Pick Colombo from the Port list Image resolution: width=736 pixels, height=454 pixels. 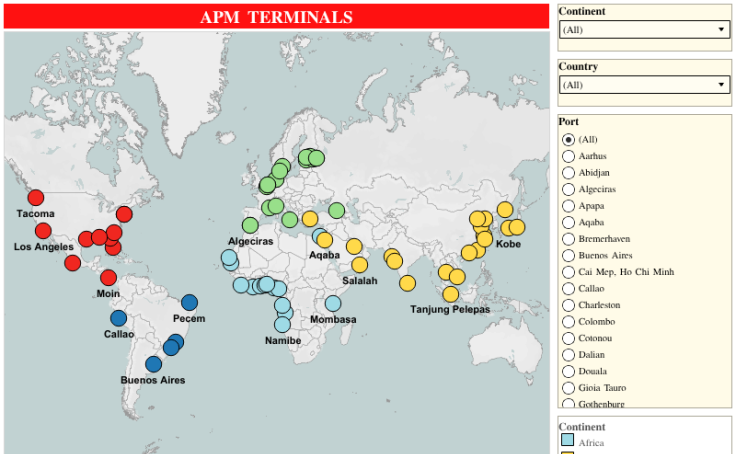pyautogui.click(x=569, y=322)
